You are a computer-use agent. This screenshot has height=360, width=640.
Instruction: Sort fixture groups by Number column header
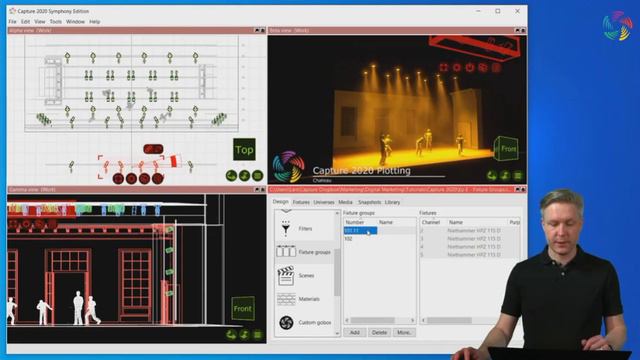coord(360,222)
